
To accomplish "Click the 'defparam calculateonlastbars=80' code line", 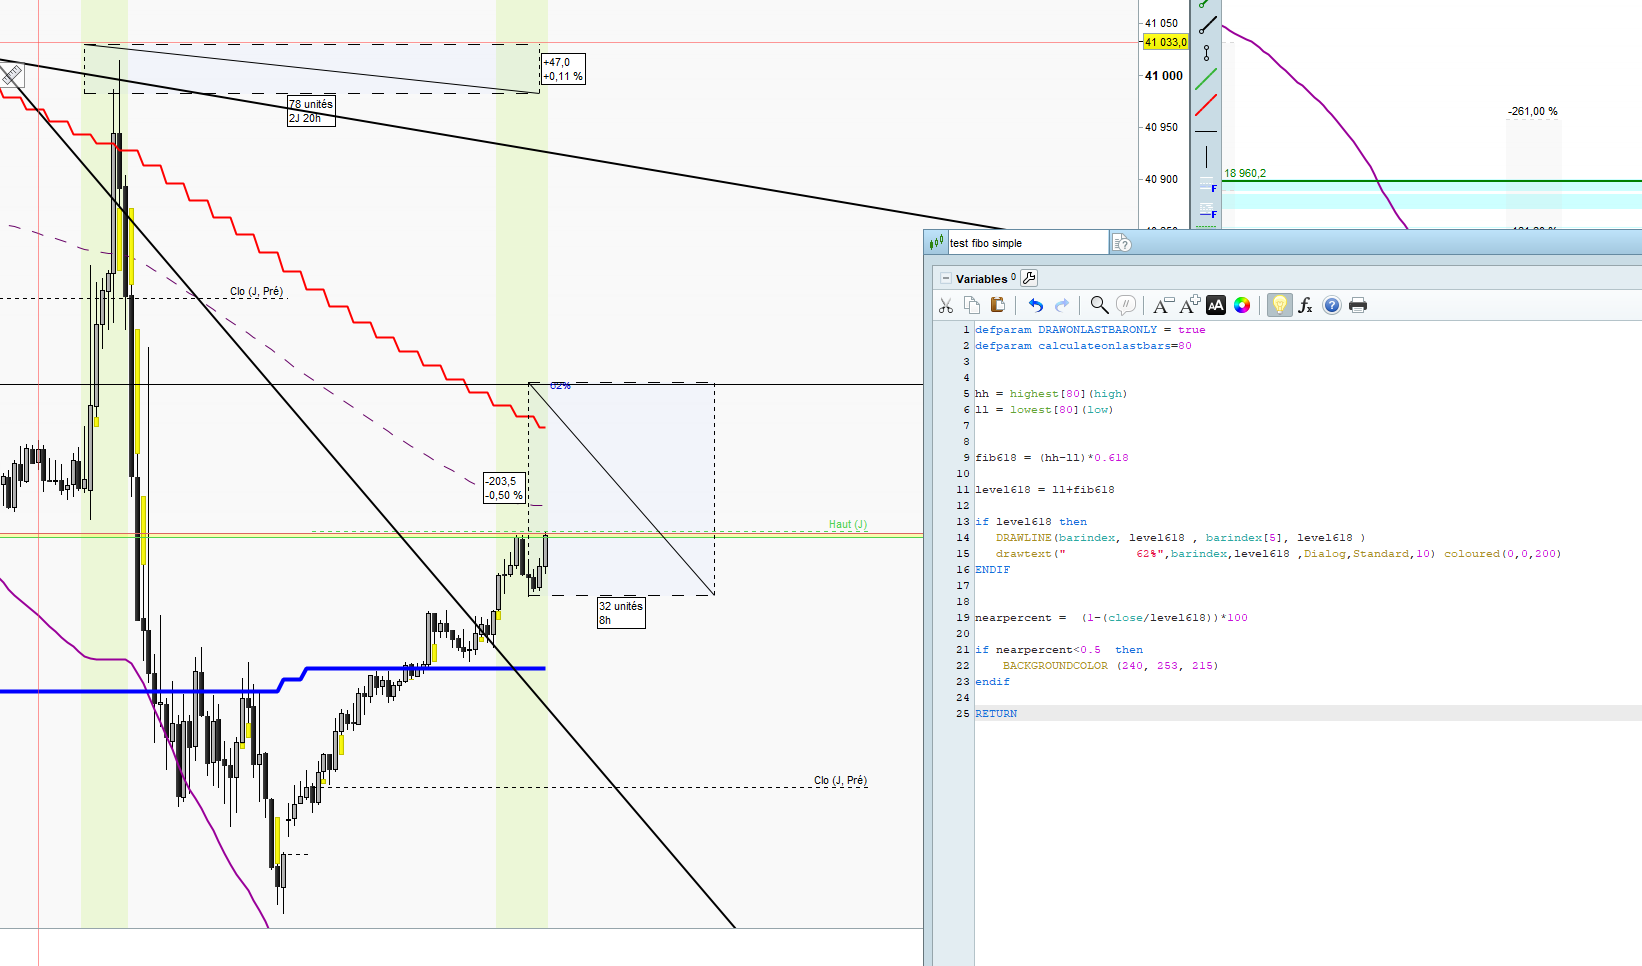I will tap(1083, 346).
